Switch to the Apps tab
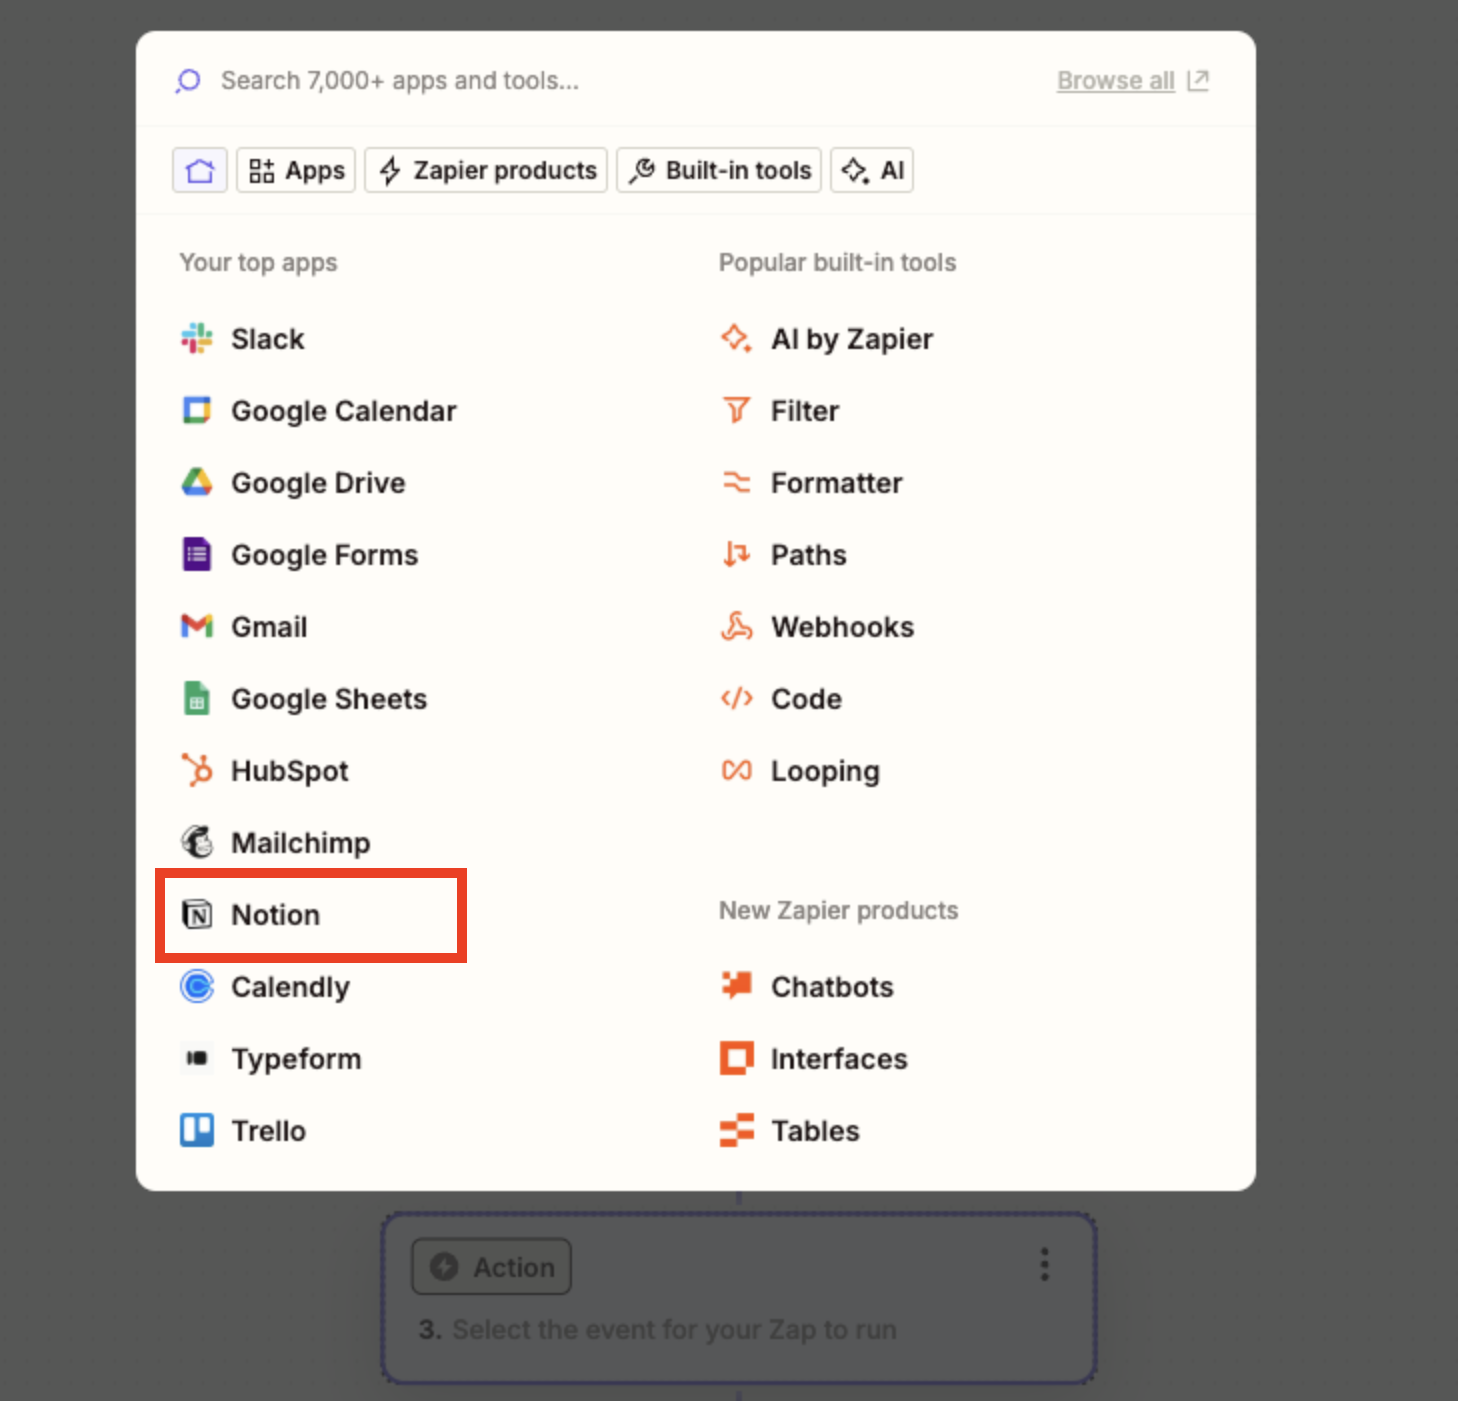 (296, 170)
